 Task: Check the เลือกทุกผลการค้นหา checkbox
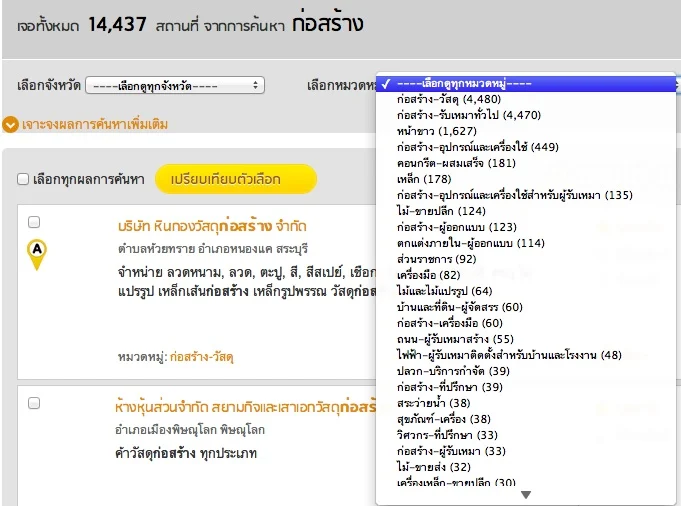23,179
